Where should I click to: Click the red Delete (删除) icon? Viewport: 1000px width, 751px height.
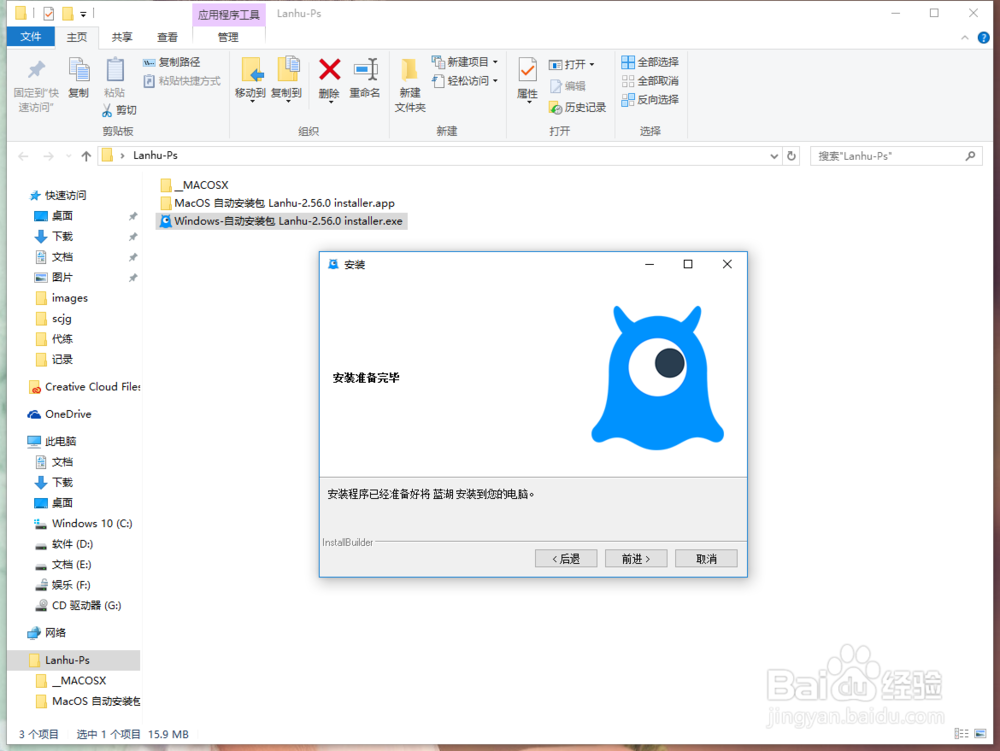[x=330, y=69]
